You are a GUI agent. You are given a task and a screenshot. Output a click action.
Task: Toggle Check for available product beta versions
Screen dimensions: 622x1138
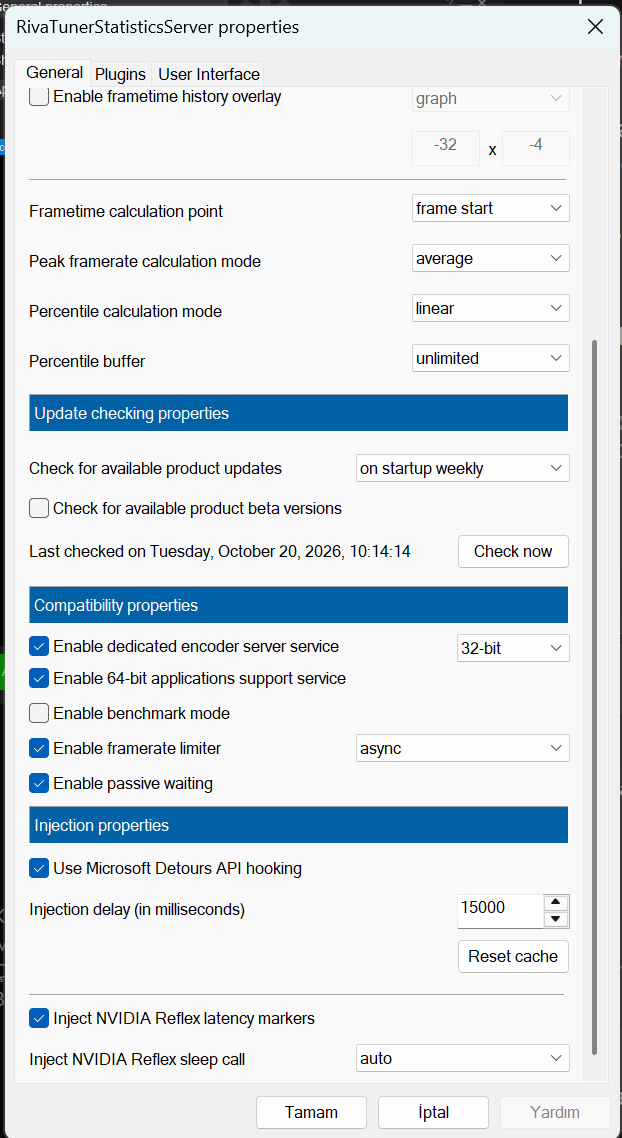(39, 508)
